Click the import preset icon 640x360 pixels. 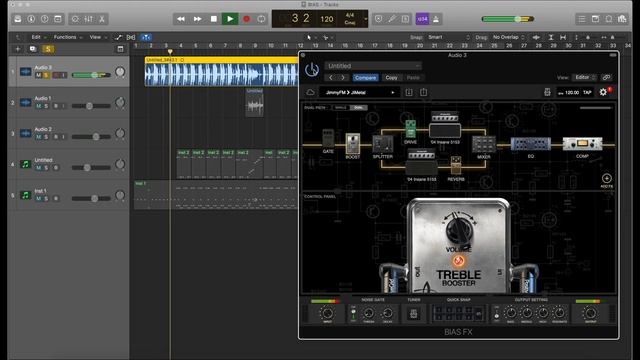click(x=409, y=93)
